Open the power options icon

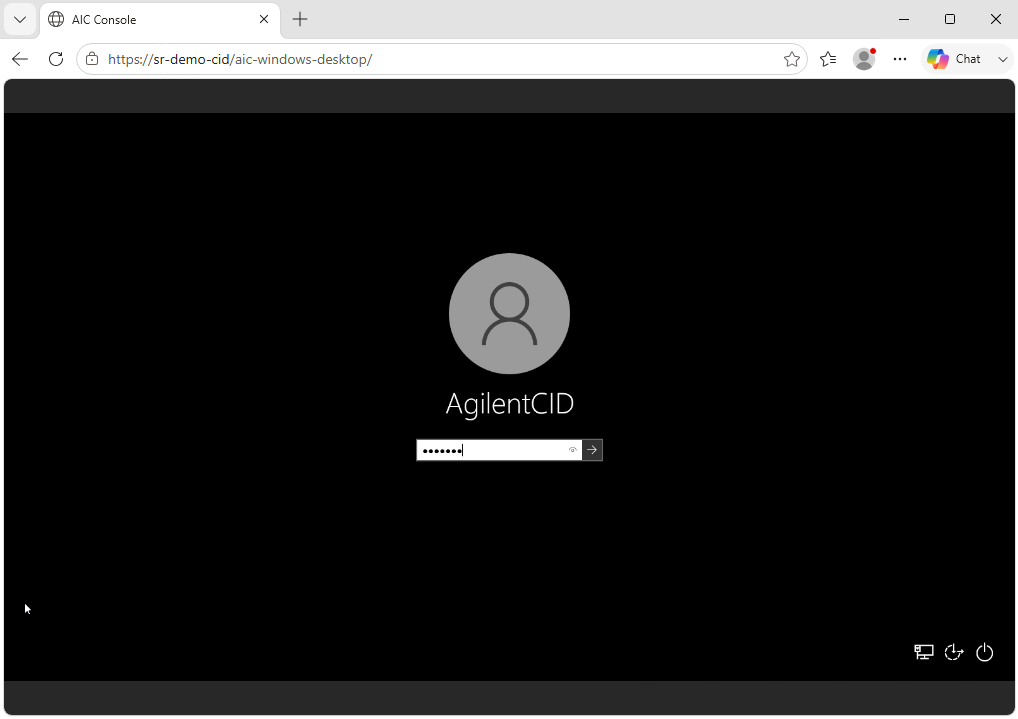[984, 651]
